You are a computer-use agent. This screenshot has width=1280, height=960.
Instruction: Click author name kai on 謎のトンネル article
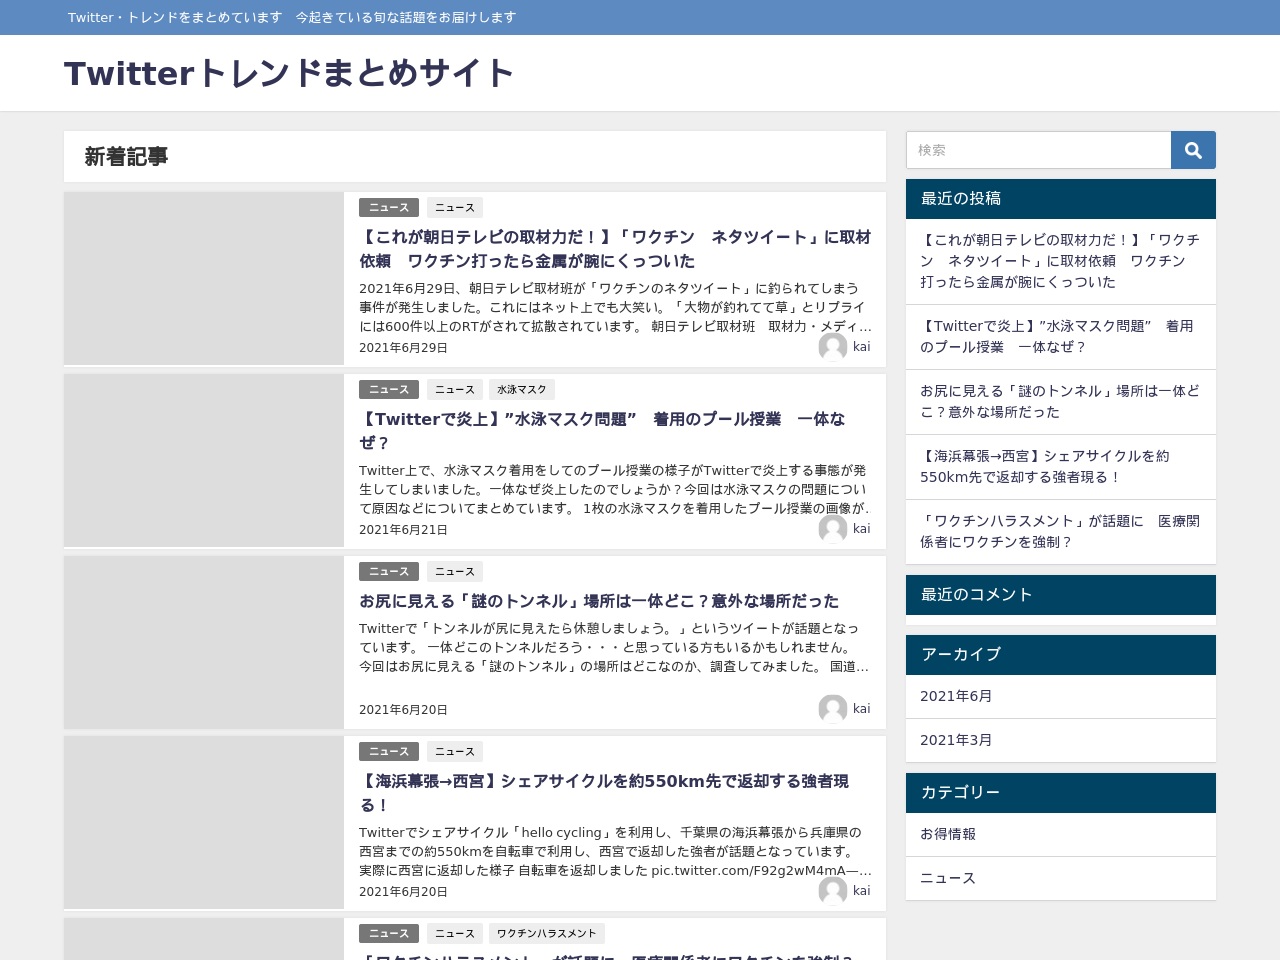(862, 709)
